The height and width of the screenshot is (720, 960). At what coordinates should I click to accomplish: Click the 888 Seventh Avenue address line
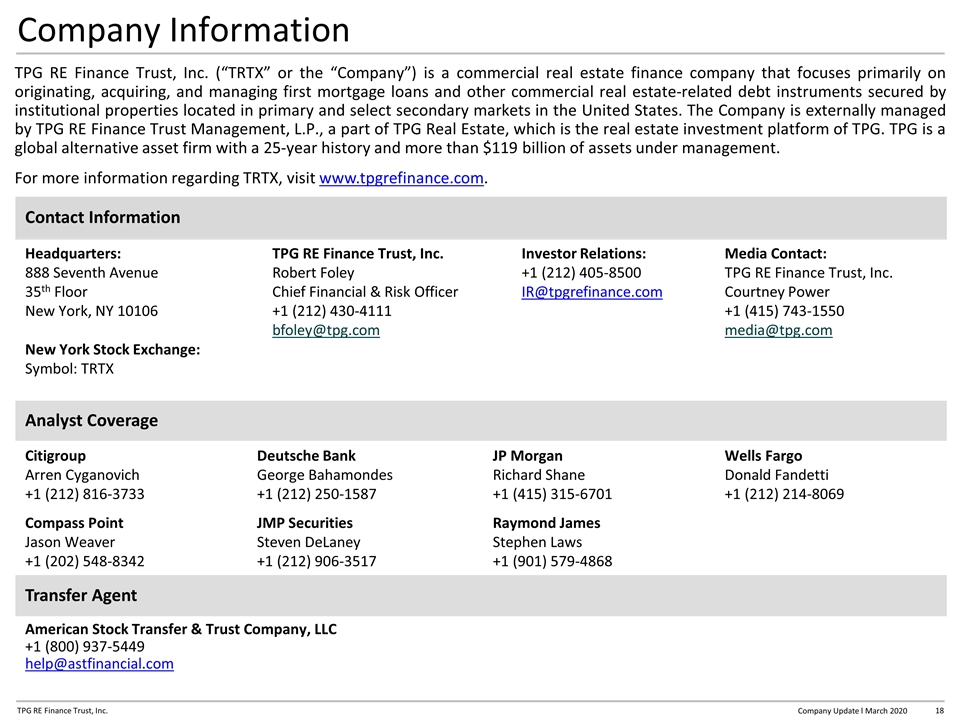pyautogui.click(x=91, y=273)
